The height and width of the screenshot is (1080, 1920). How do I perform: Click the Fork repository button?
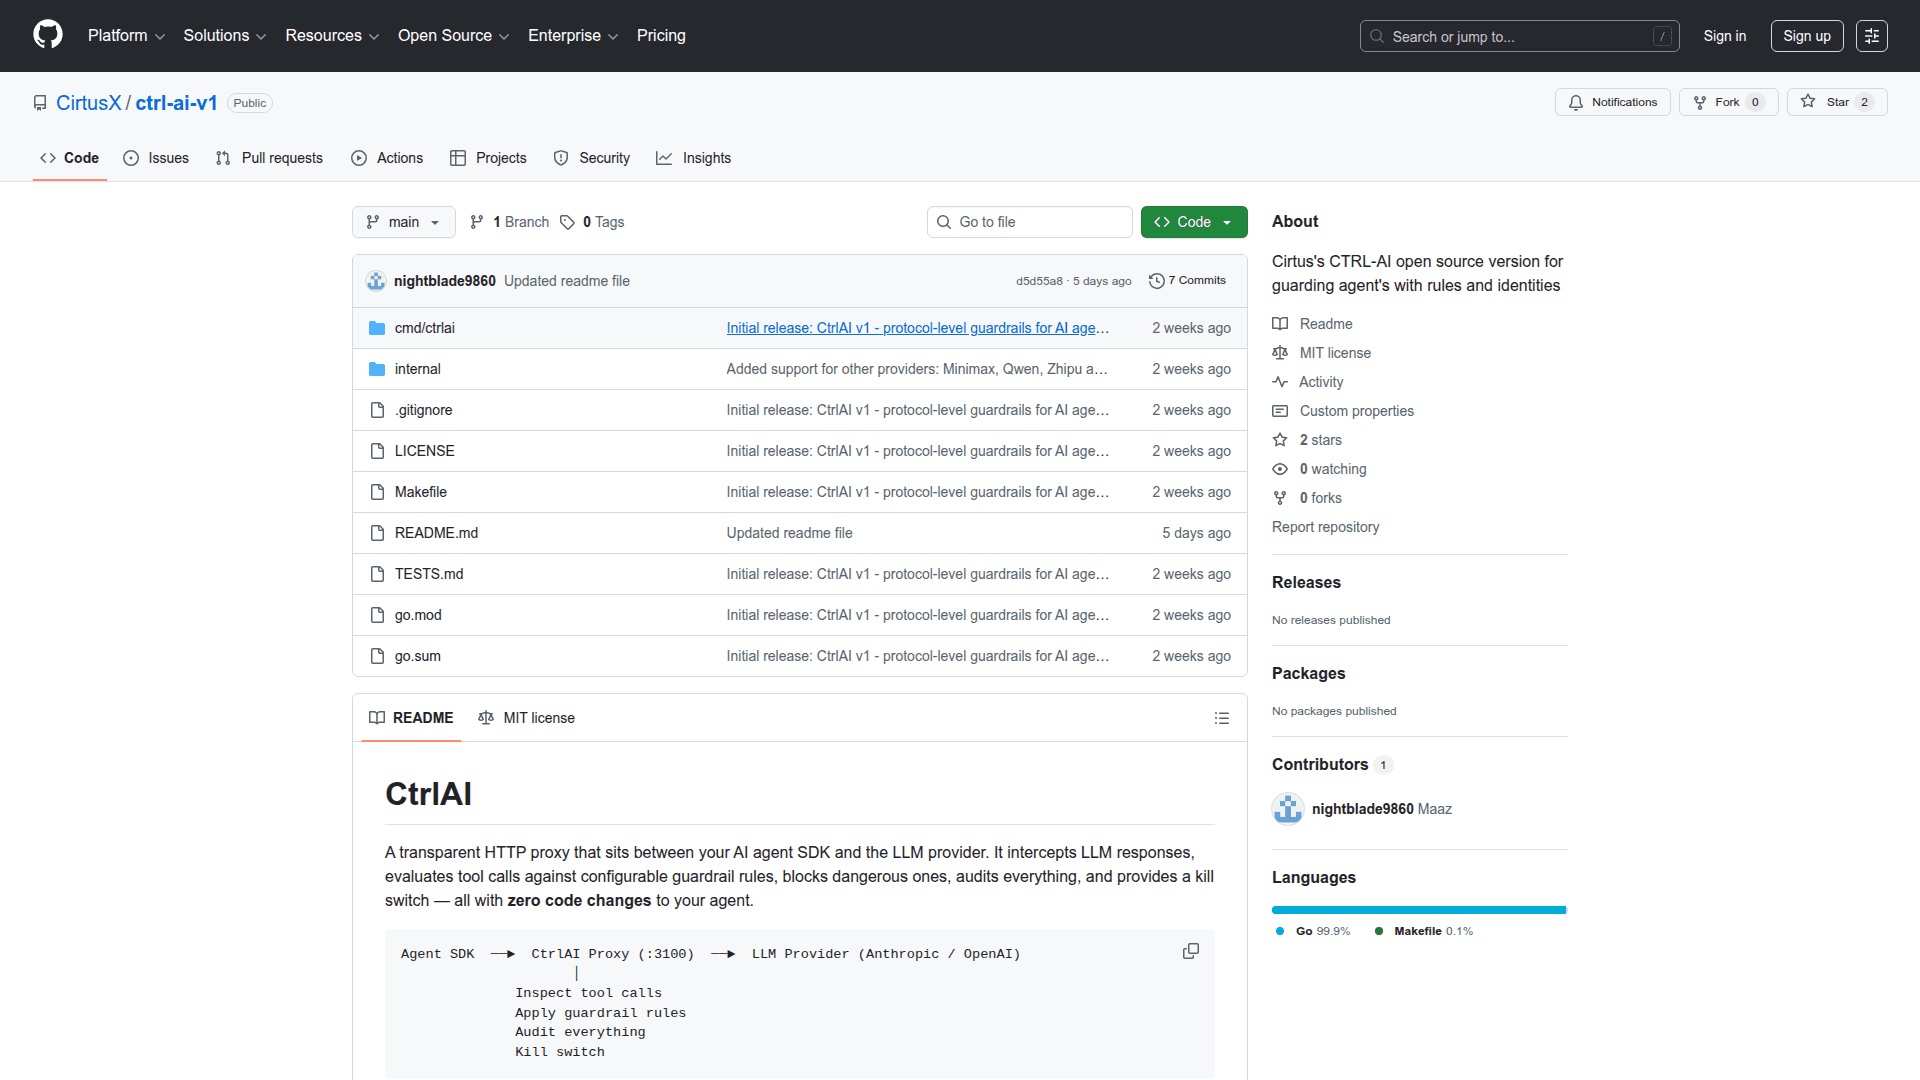(x=1727, y=102)
